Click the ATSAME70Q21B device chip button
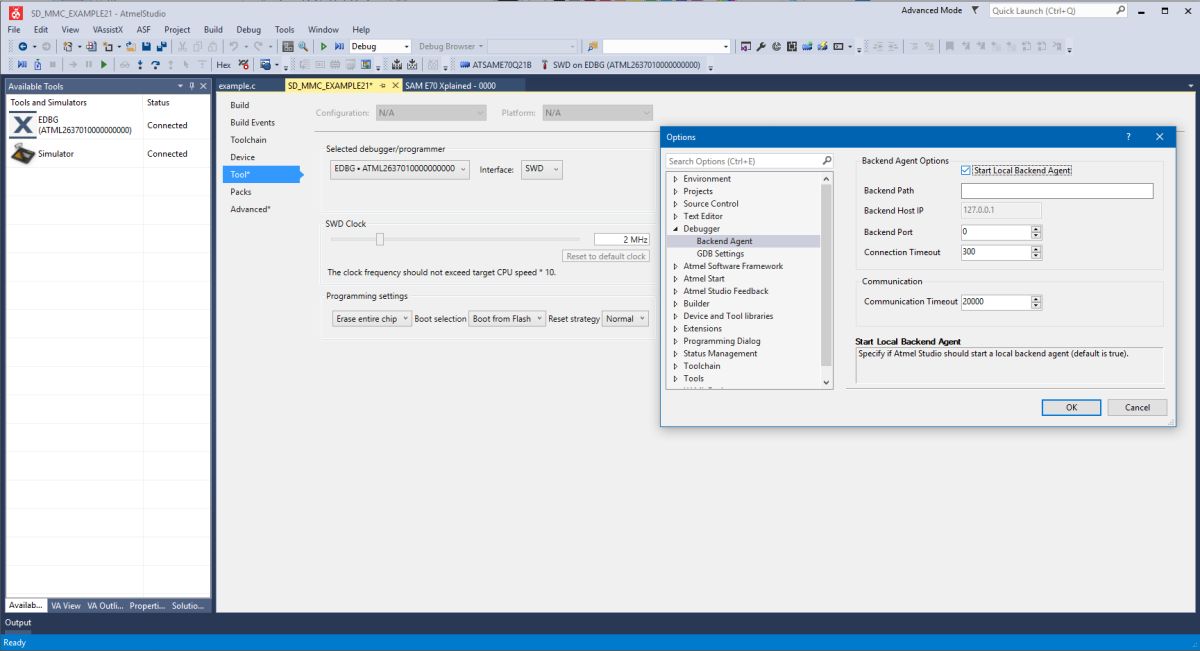The width and height of the screenshot is (1200, 651). click(496, 64)
